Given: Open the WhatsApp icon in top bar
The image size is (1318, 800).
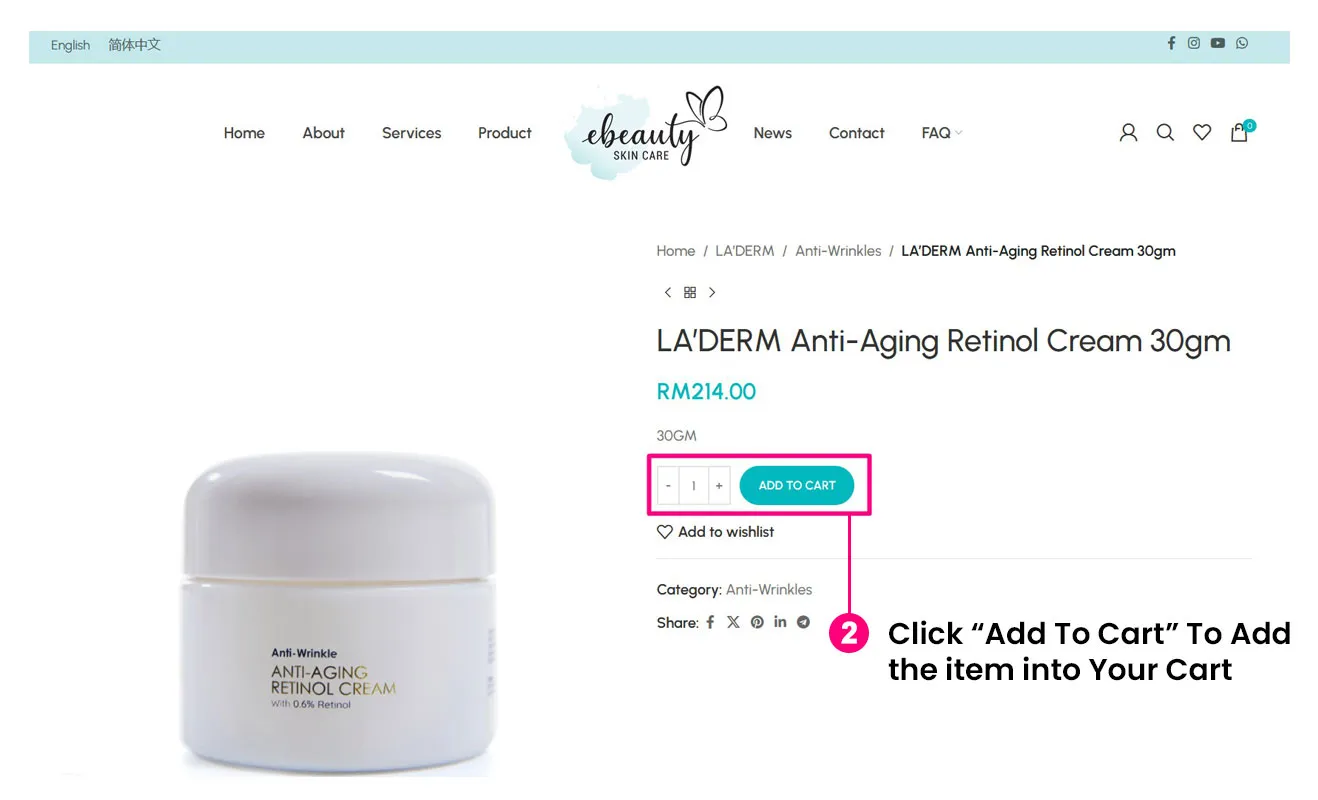Looking at the screenshot, I should (1242, 43).
